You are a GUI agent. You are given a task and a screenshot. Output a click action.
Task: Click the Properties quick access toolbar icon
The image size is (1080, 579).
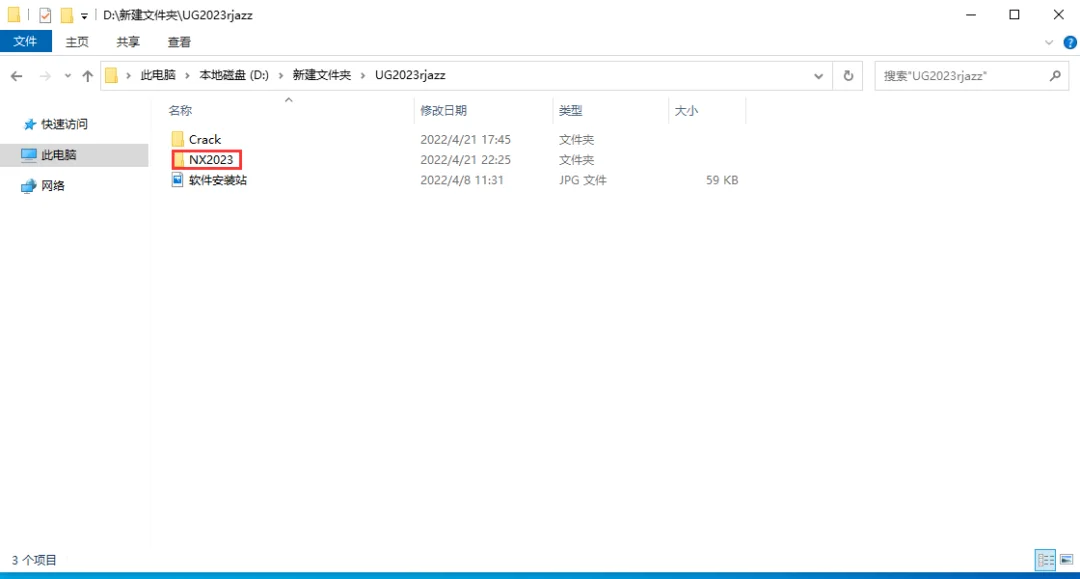tap(45, 14)
